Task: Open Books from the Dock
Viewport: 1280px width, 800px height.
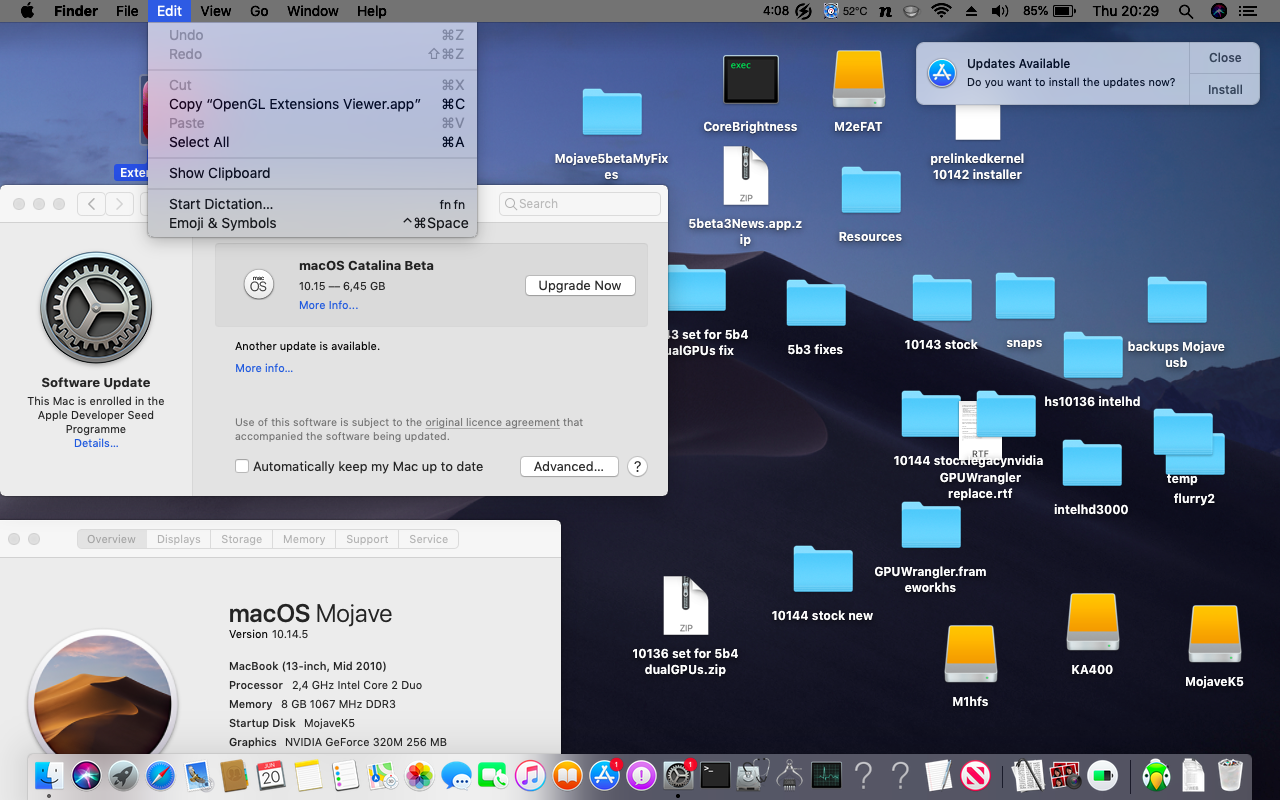Action: point(567,775)
